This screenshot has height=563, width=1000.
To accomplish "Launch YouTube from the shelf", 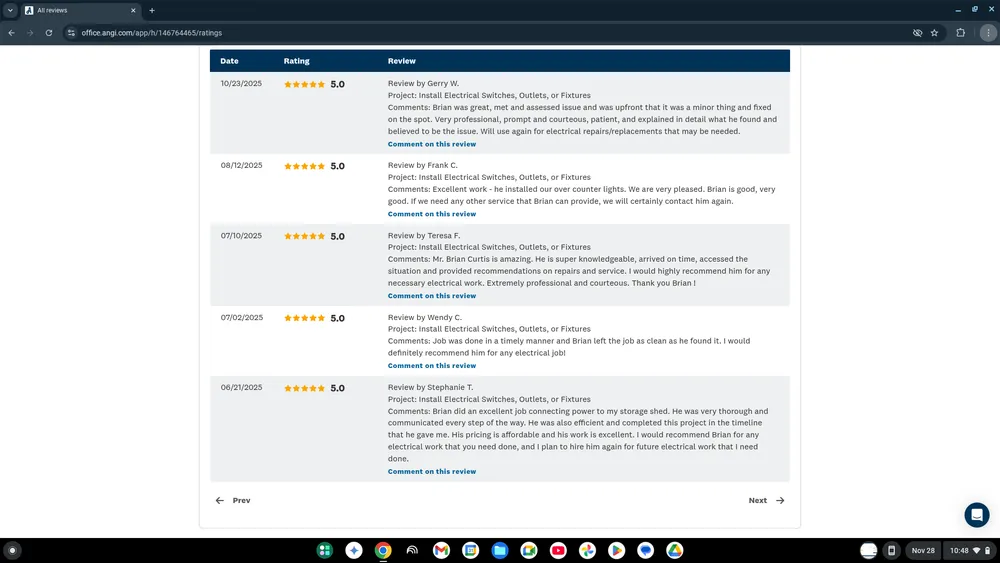I will (x=558, y=550).
